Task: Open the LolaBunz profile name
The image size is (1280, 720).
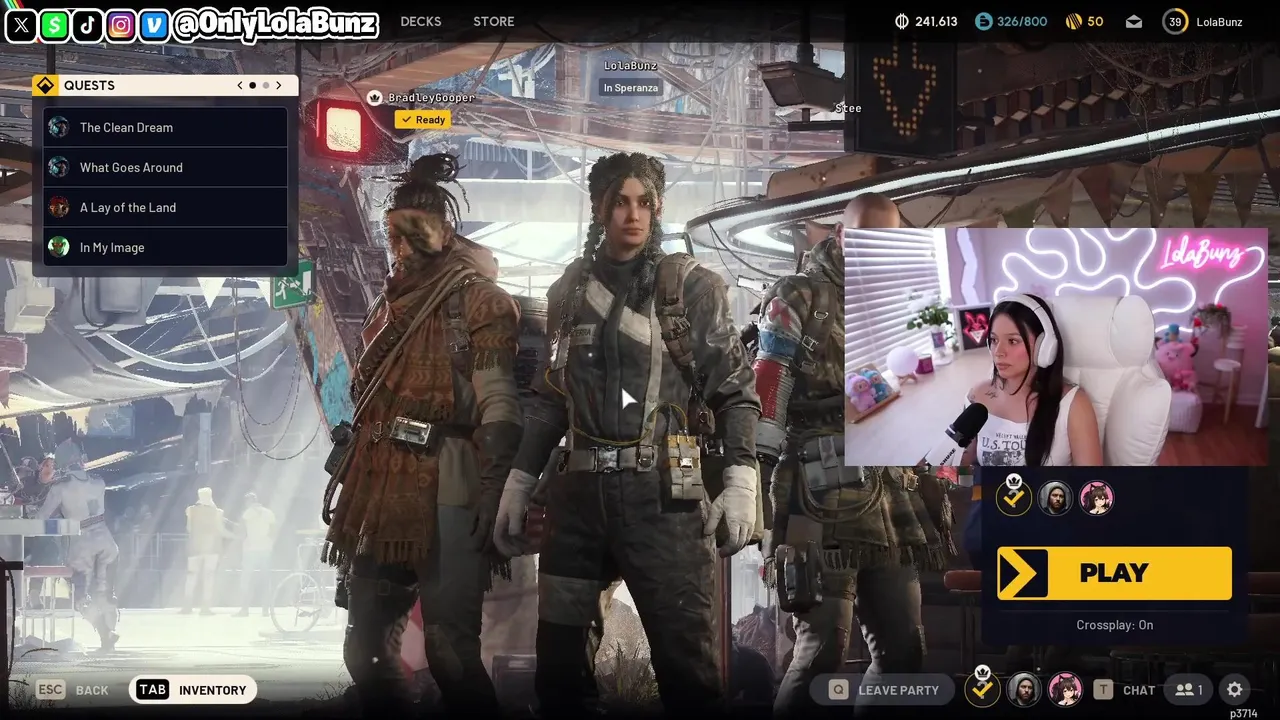Action: [1219, 21]
